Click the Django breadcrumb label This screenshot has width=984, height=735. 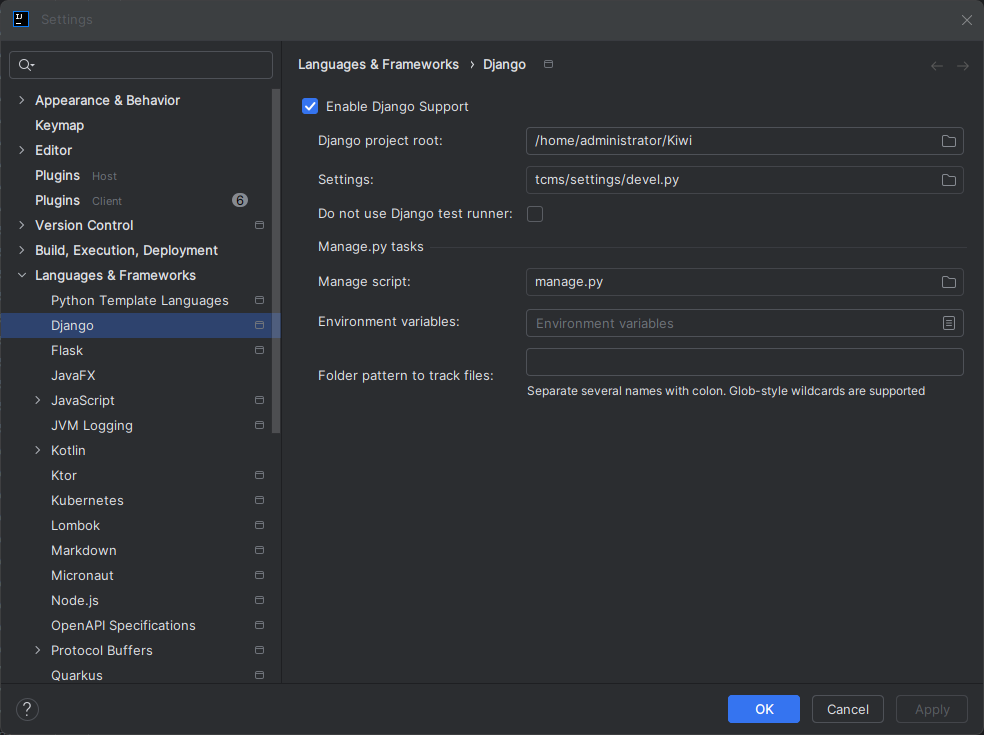coord(504,64)
